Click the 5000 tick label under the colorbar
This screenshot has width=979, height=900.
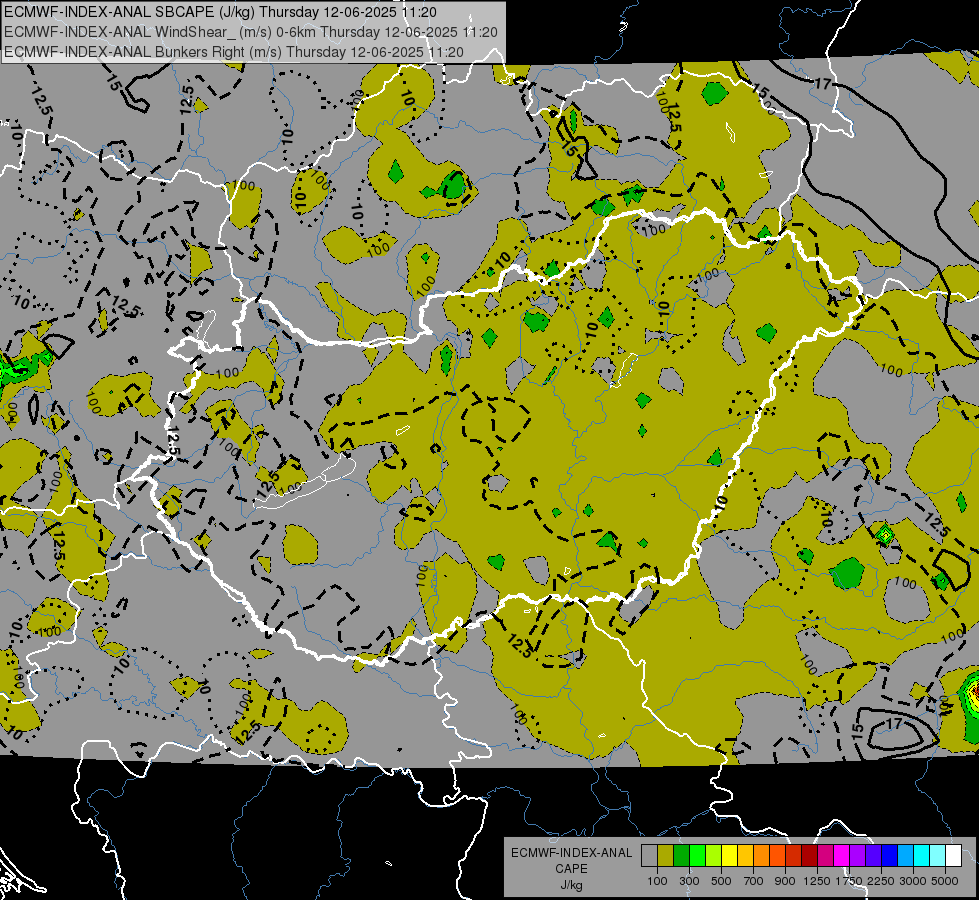(x=945, y=881)
